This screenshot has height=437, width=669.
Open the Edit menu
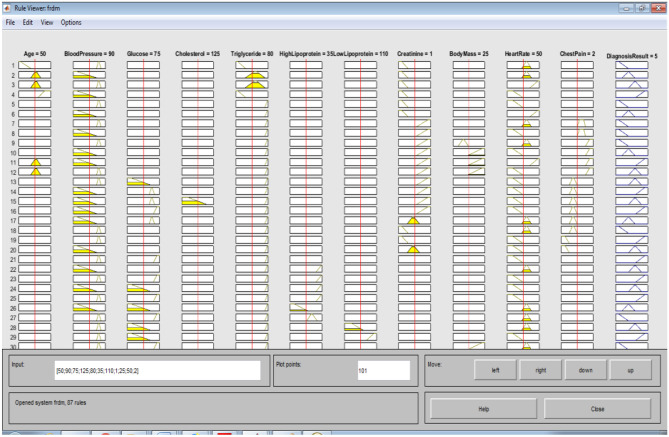coord(28,22)
